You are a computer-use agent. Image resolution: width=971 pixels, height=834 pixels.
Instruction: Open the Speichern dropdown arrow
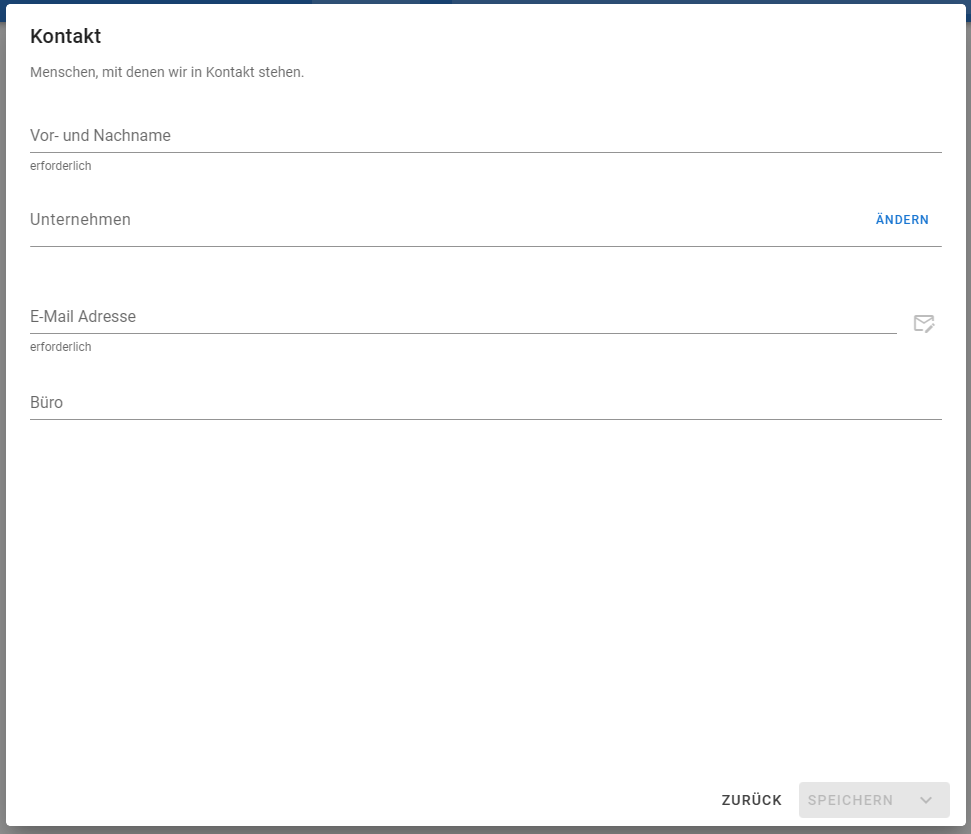click(x=926, y=800)
